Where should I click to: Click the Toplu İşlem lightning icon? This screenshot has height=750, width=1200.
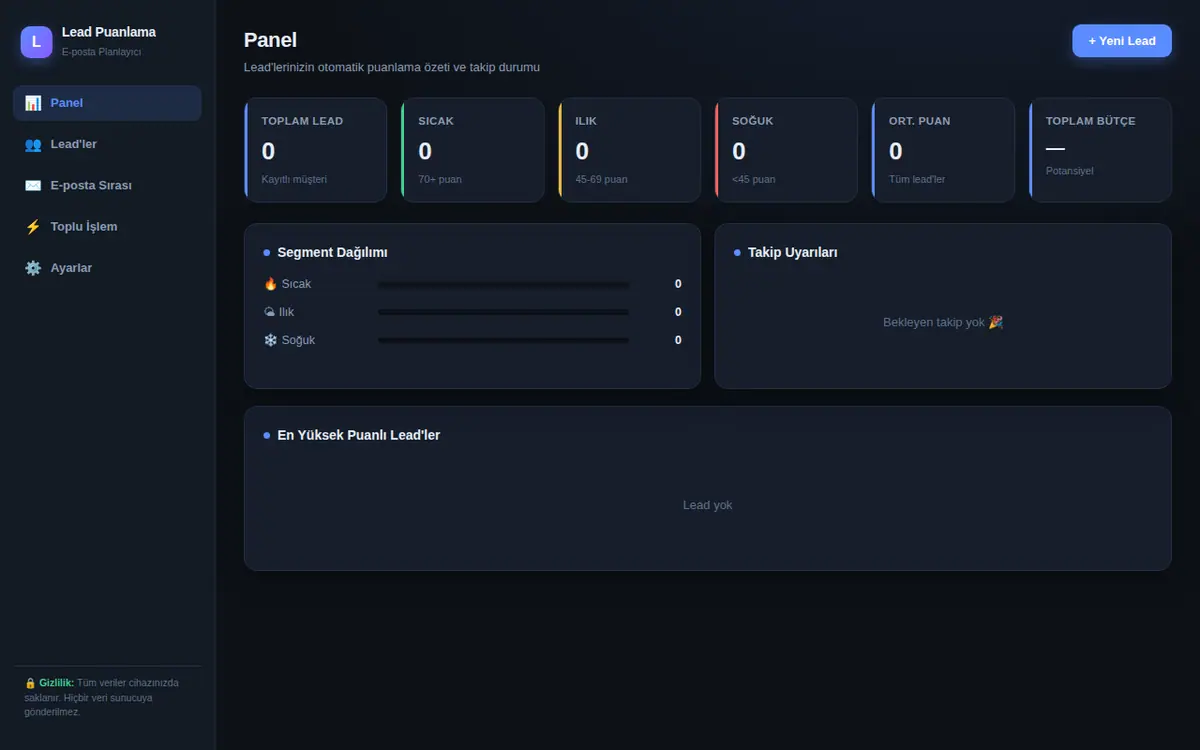[33, 227]
